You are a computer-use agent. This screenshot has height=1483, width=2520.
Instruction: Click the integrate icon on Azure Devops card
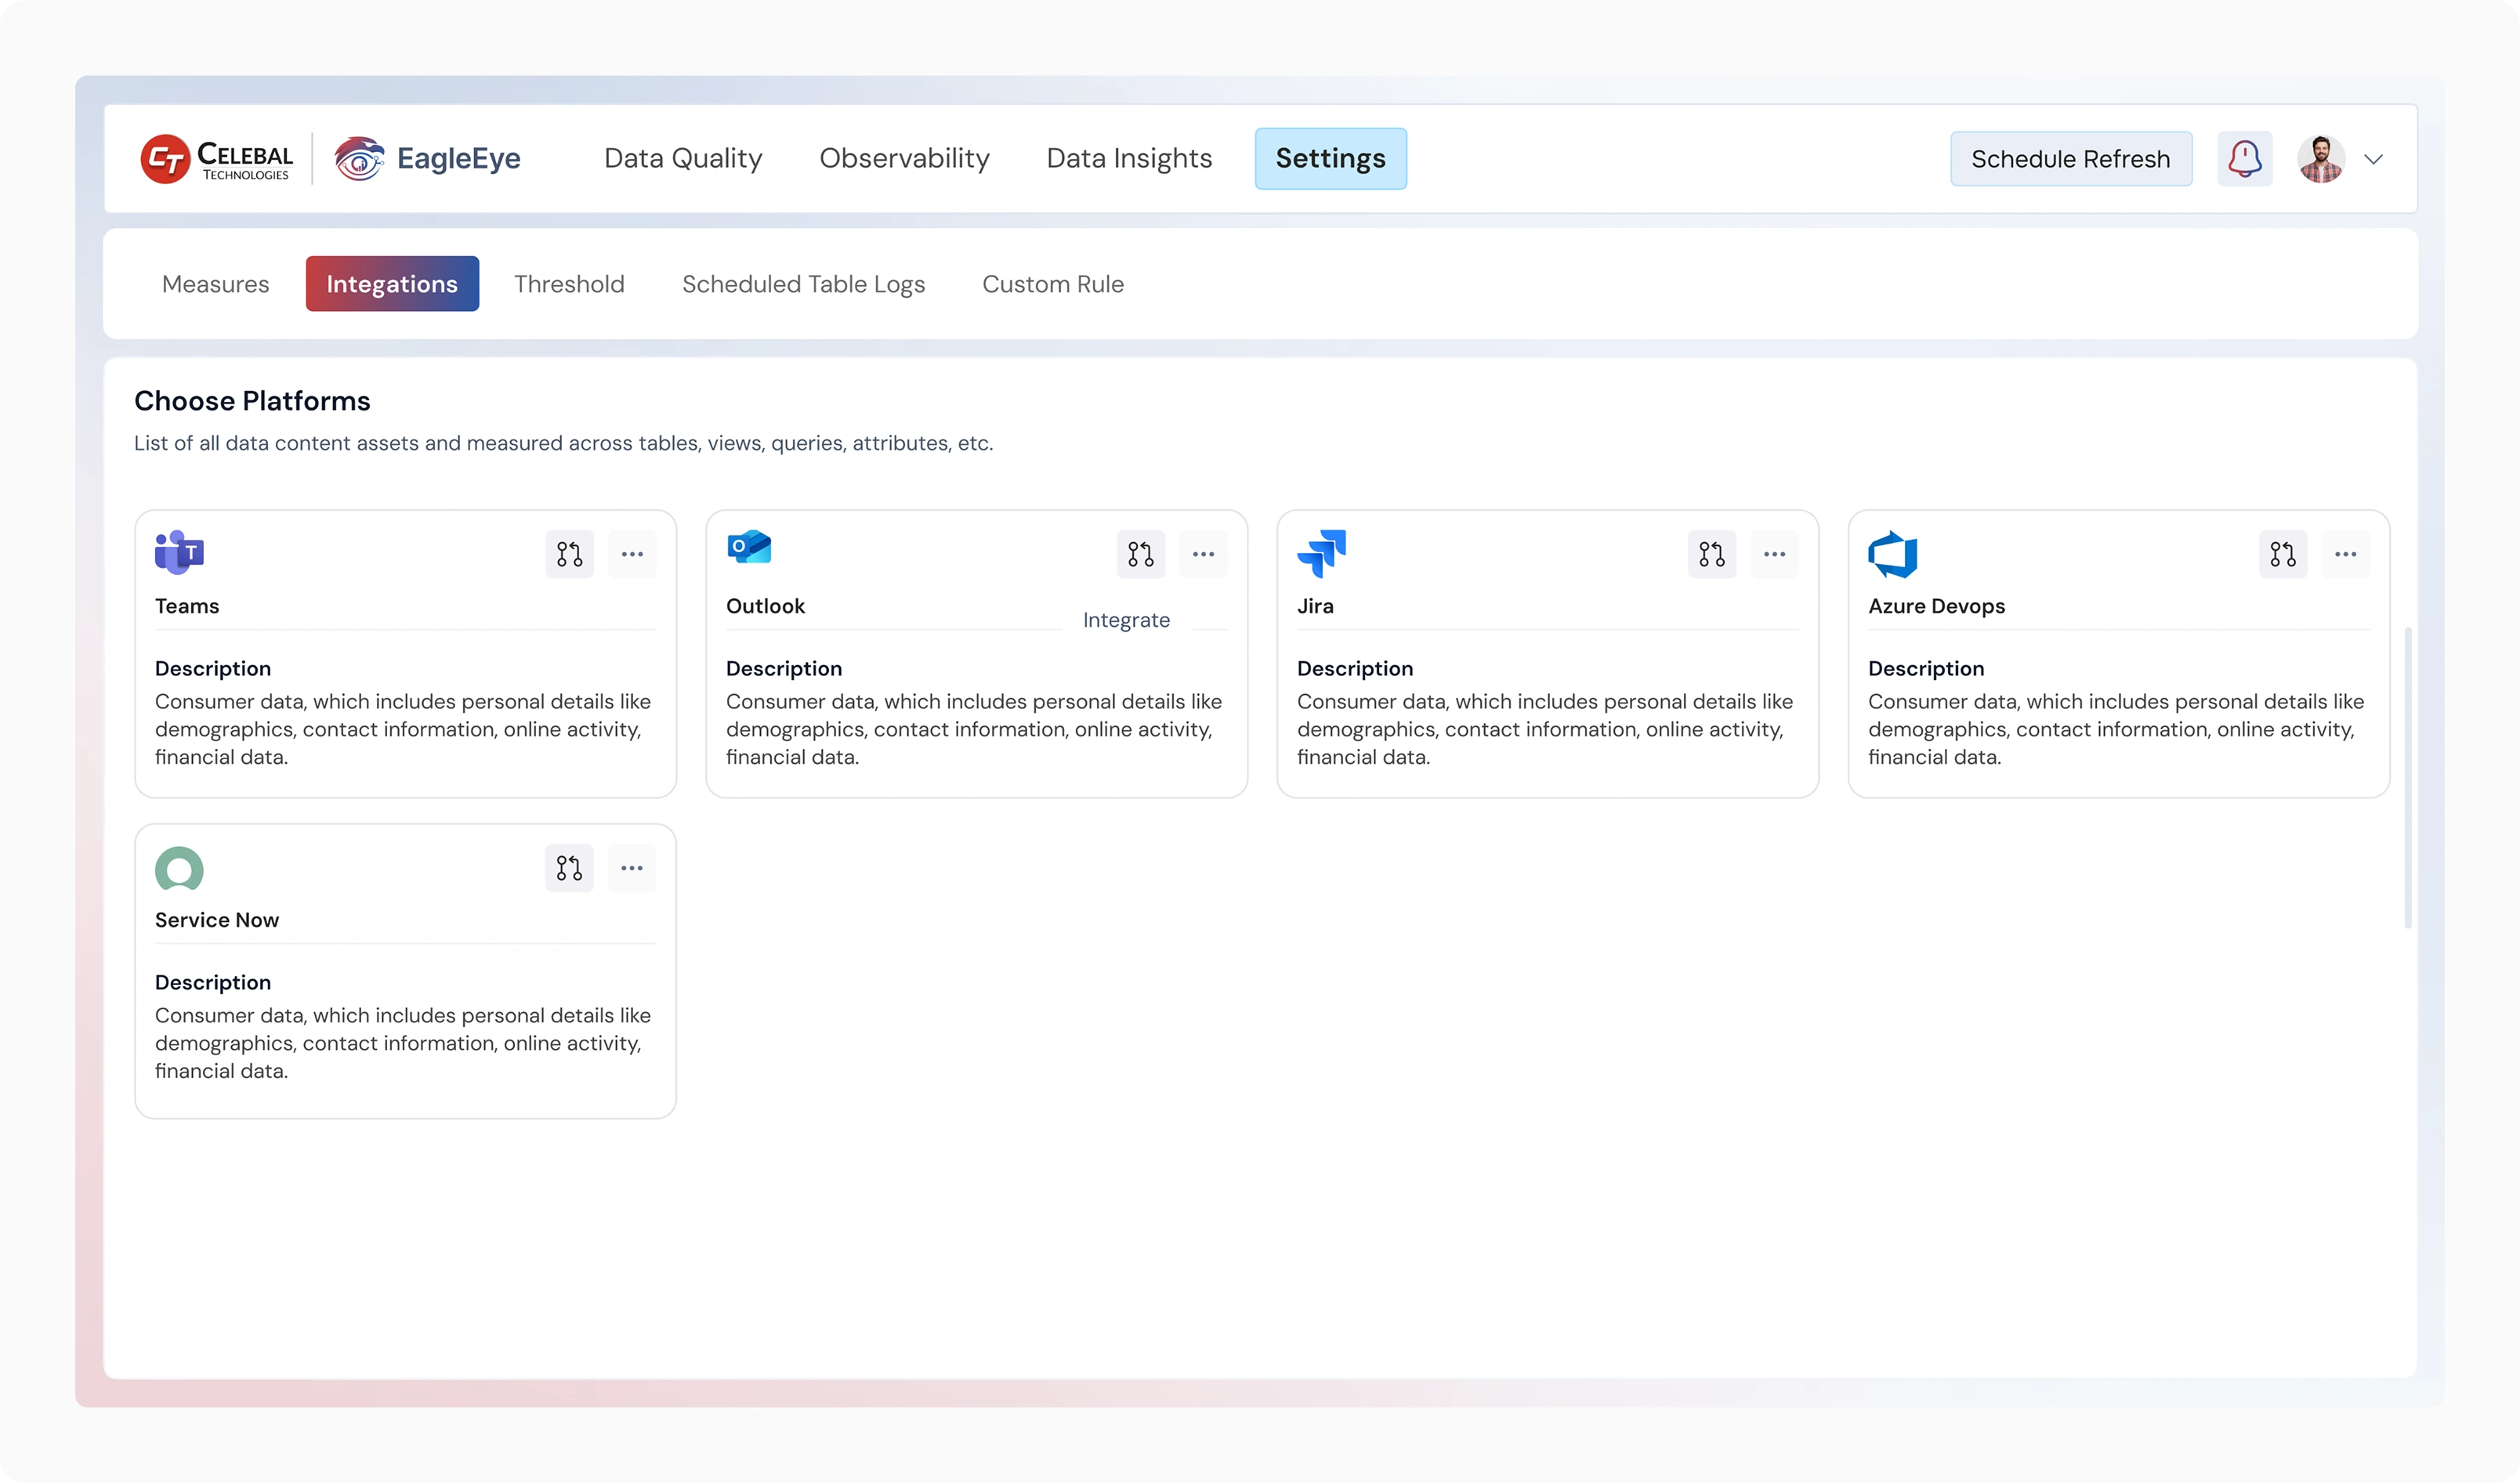click(2282, 554)
